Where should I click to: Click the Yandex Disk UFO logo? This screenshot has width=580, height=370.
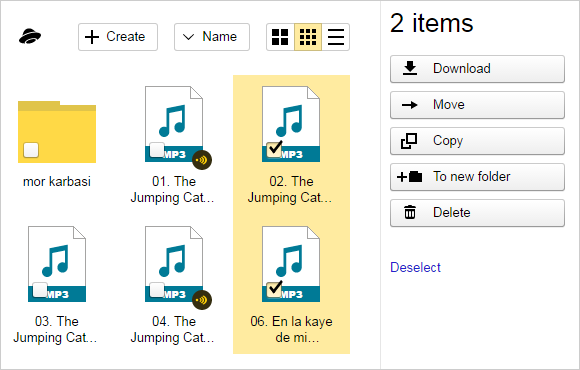(x=30, y=37)
